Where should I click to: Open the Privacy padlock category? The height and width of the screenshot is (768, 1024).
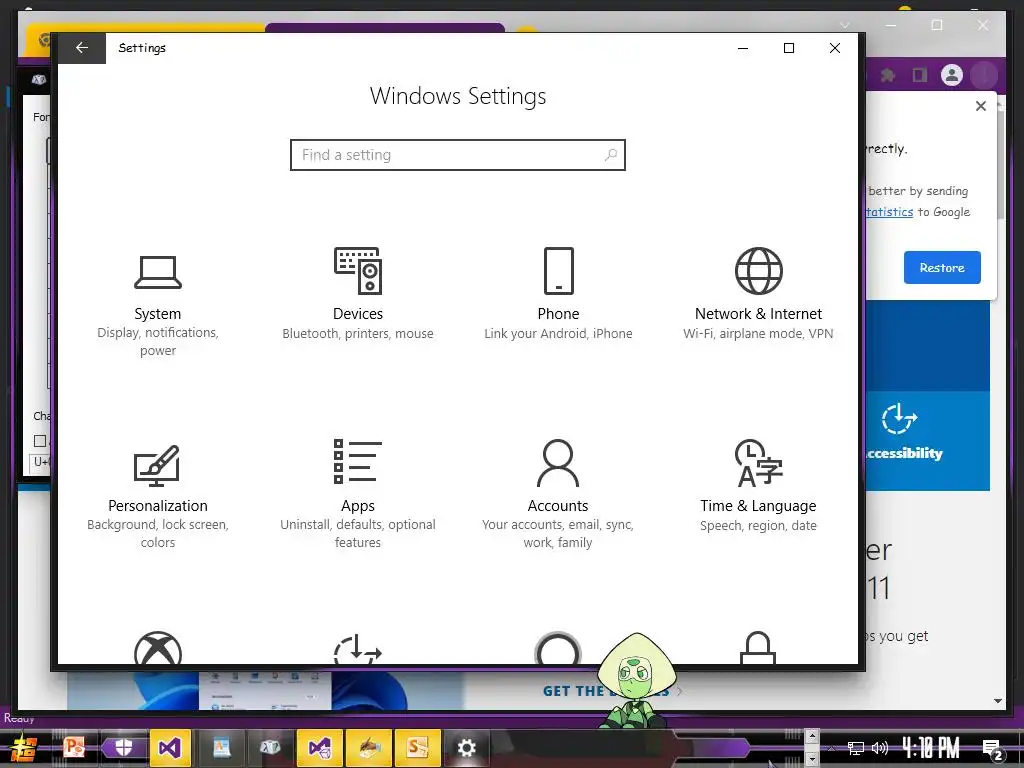(x=758, y=648)
